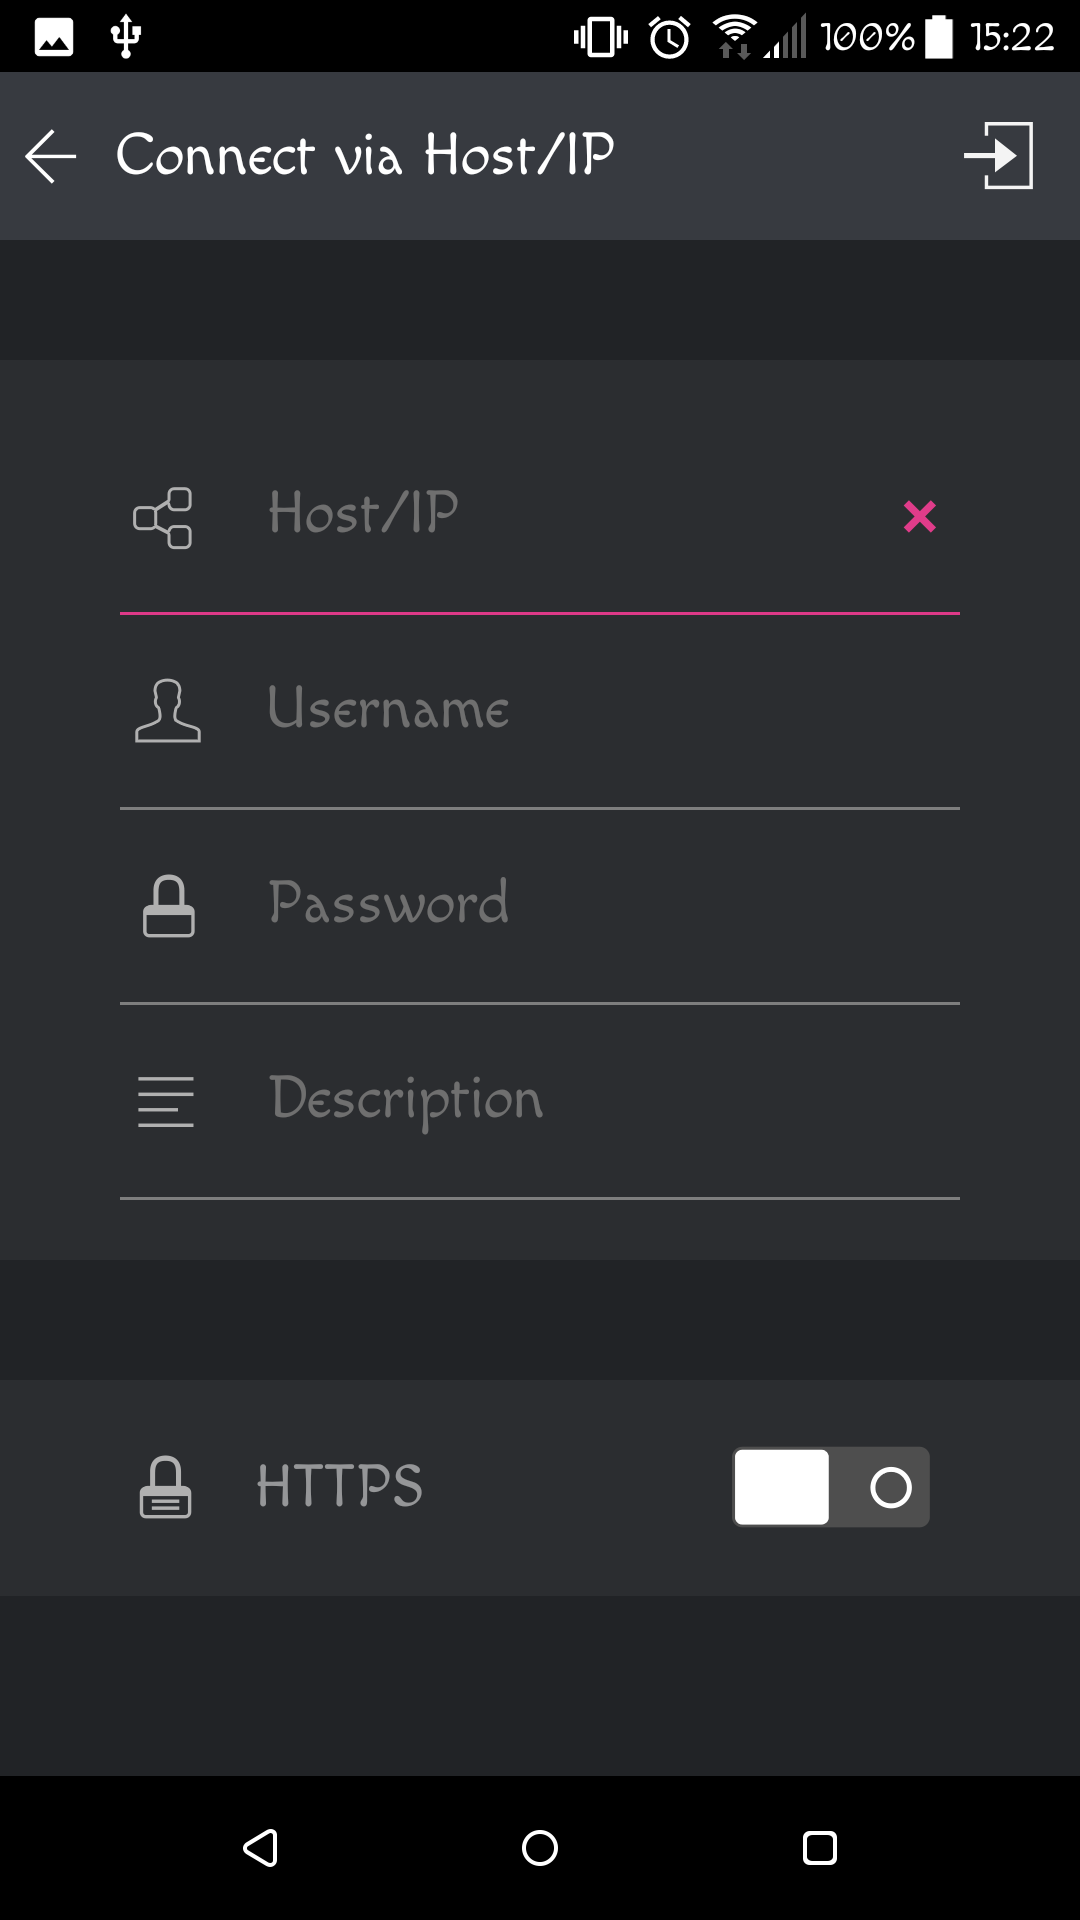1080x1920 pixels.
Task: Clear the Host/IP field with pink X
Action: click(920, 516)
